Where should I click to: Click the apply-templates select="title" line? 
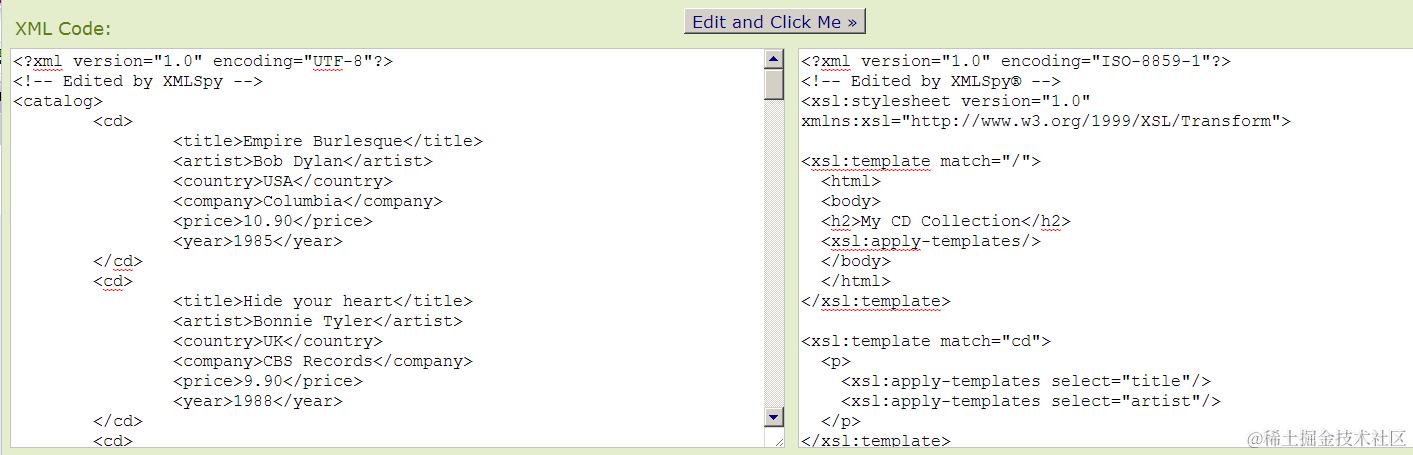1026,381
